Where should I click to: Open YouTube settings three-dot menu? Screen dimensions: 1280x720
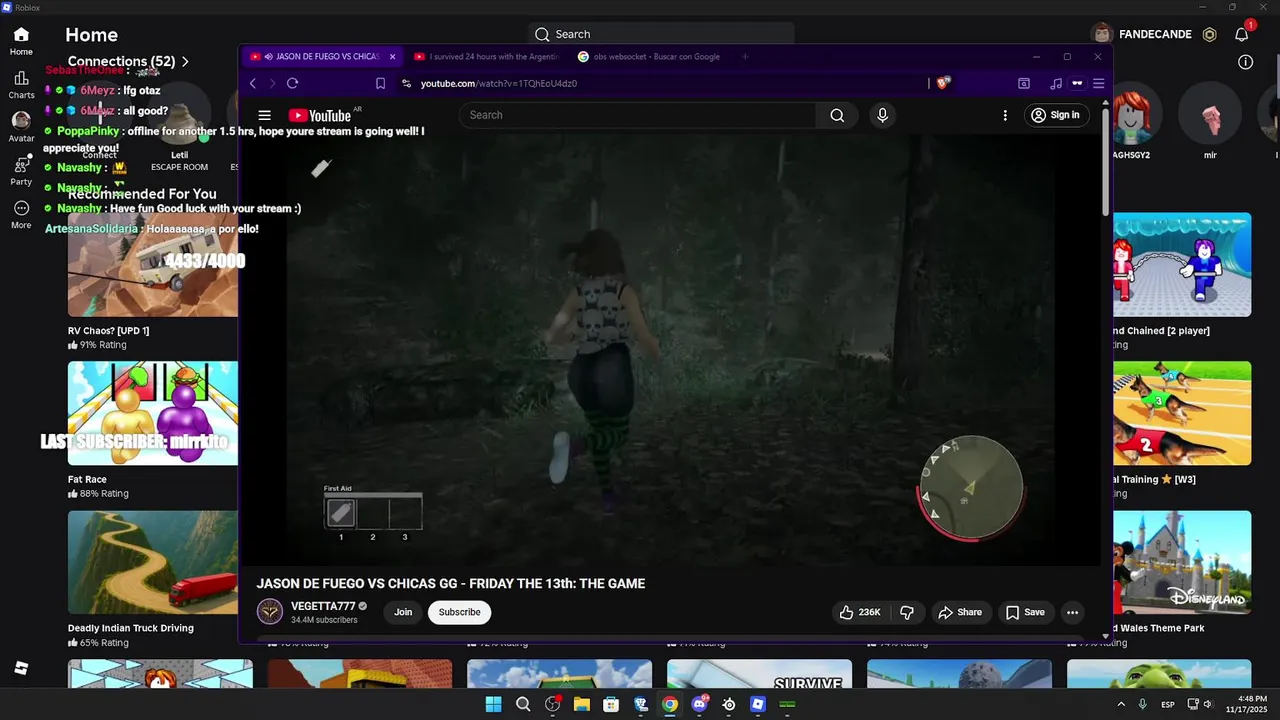point(1005,115)
